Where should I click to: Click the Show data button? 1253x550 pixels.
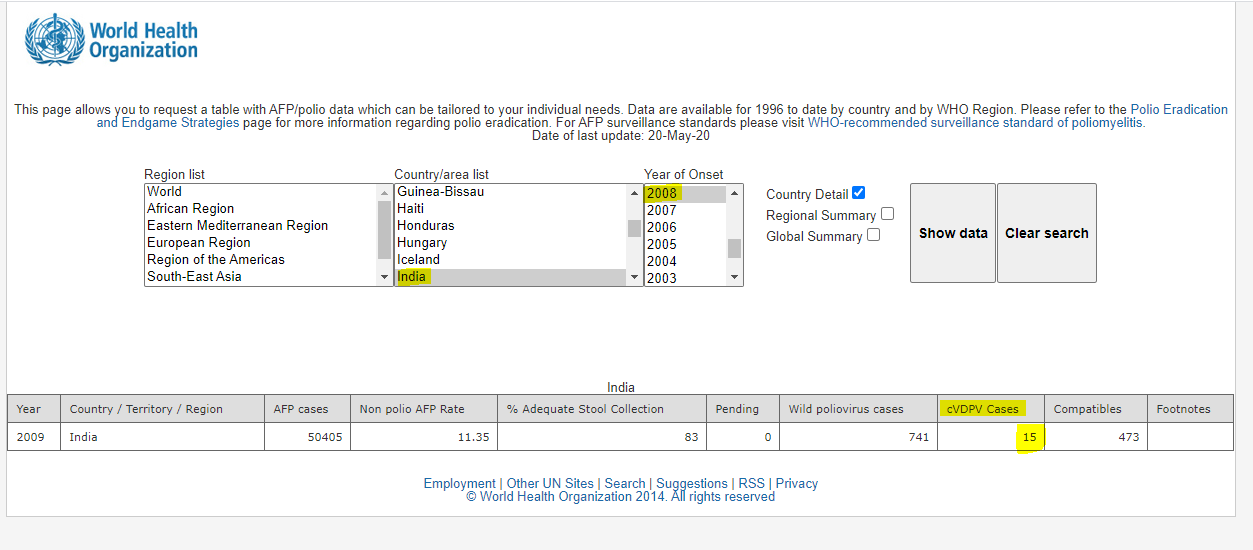coord(953,233)
